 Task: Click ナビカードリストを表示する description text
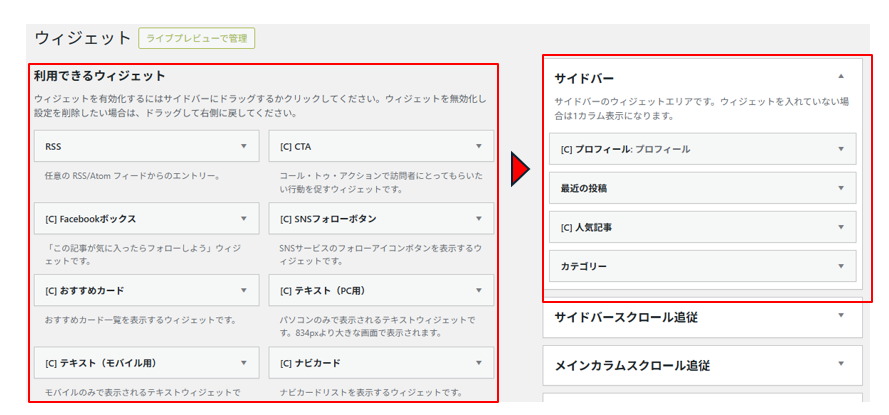[x=372, y=392]
